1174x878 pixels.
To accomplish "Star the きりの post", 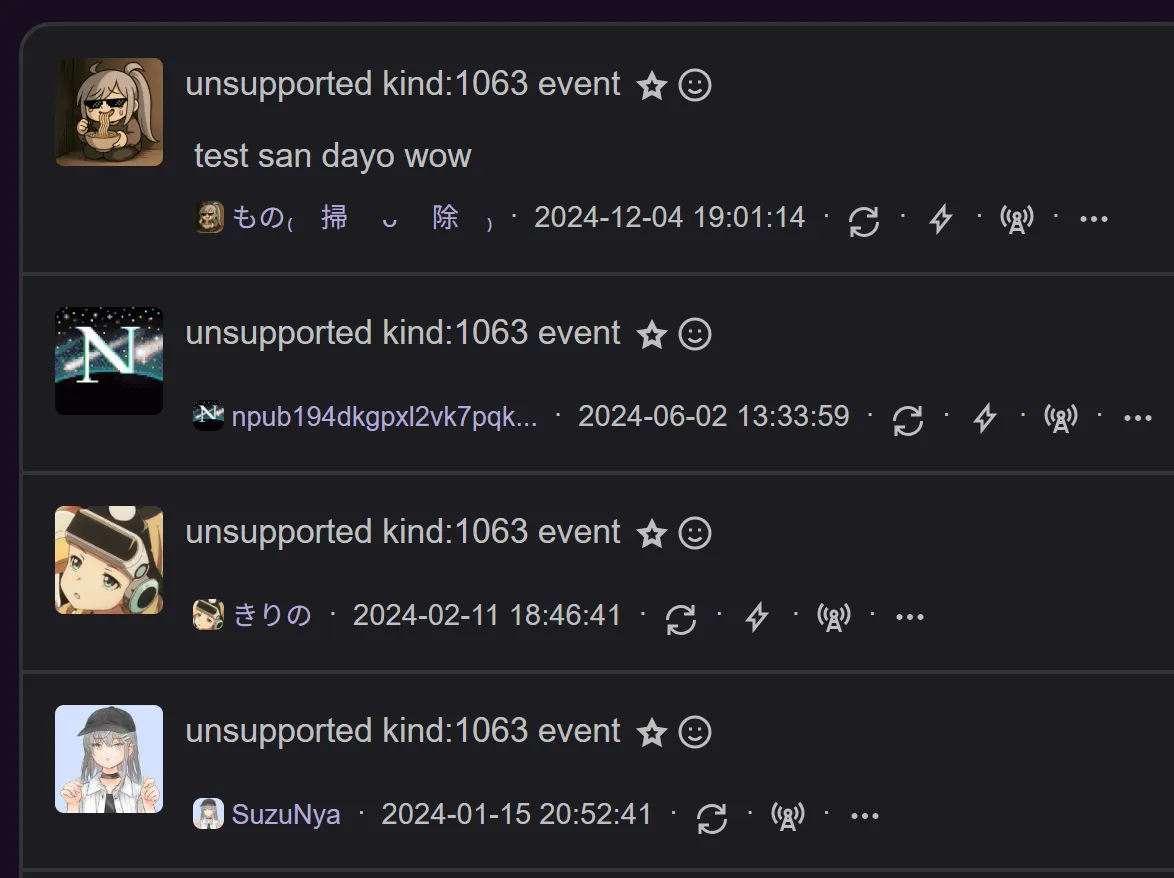I will click(652, 534).
